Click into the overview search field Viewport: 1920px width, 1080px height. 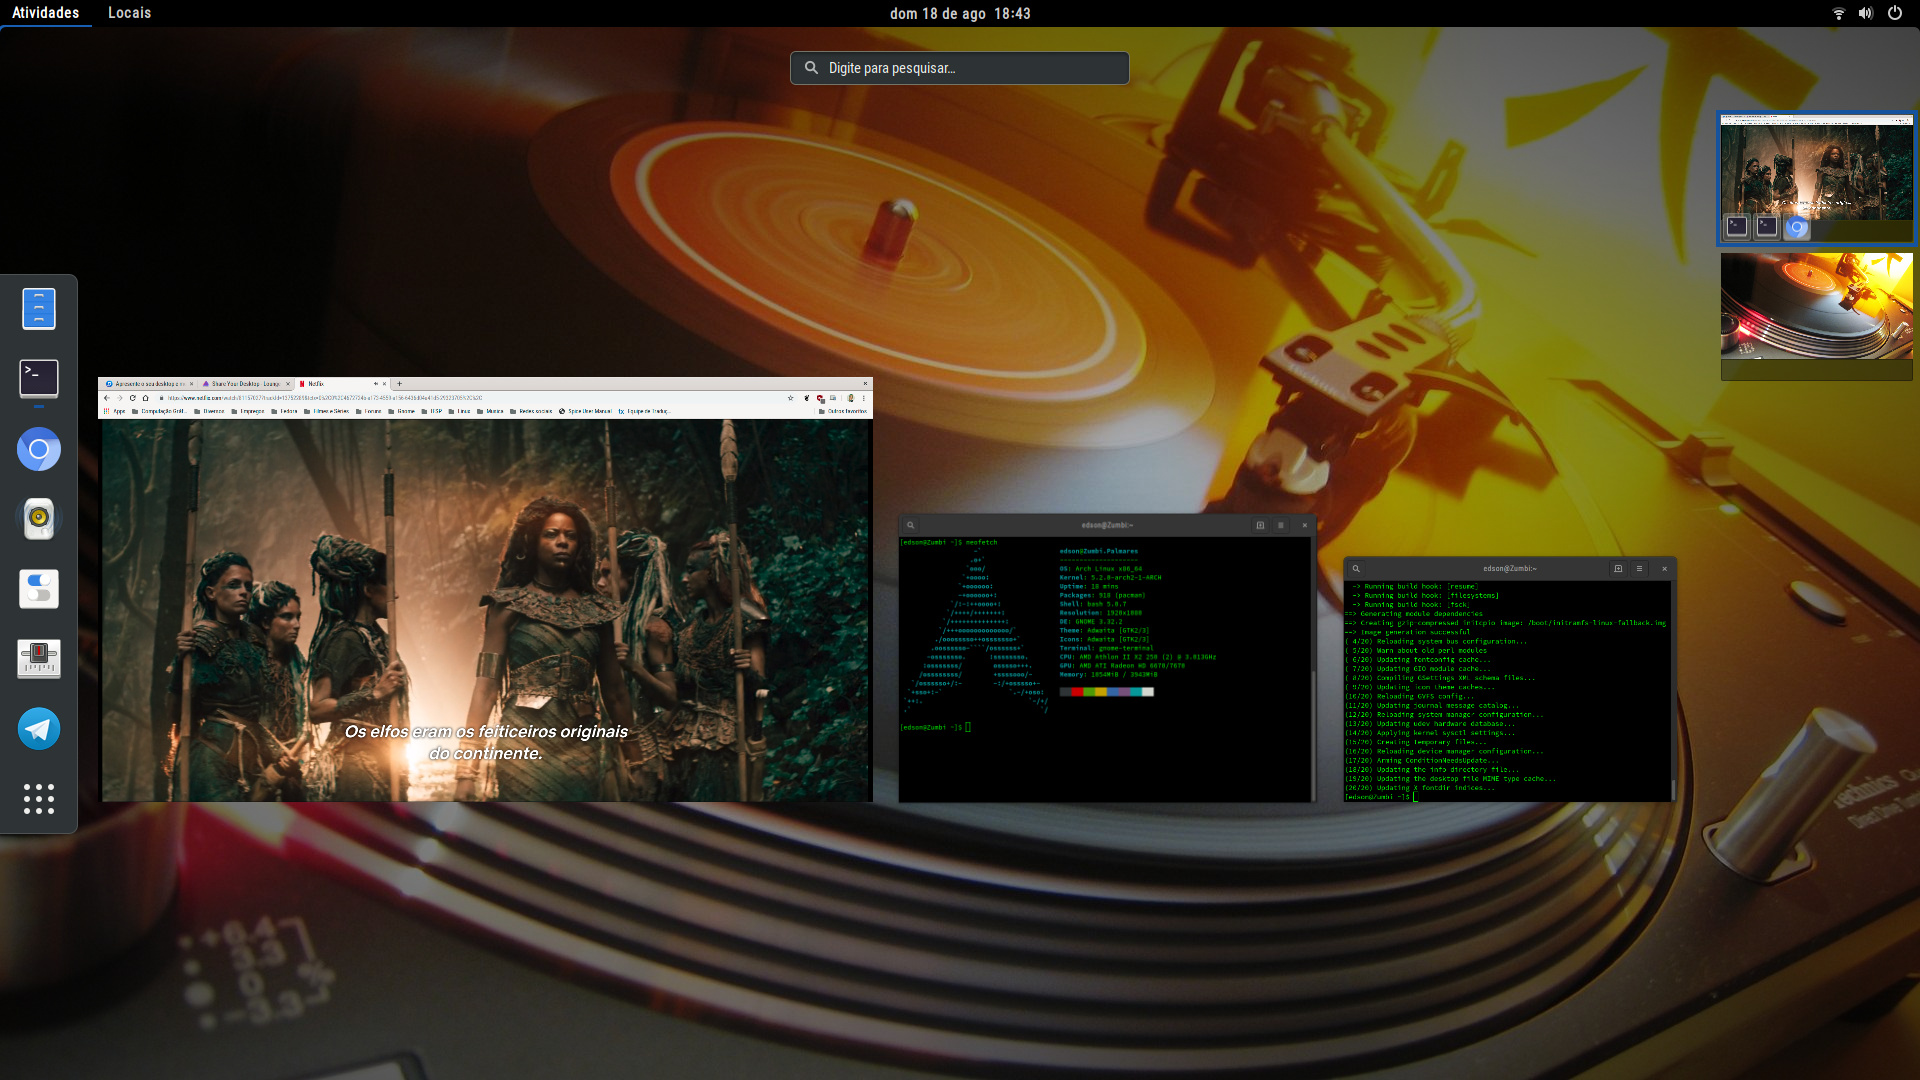pyautogui.click(x=959, y=68)
